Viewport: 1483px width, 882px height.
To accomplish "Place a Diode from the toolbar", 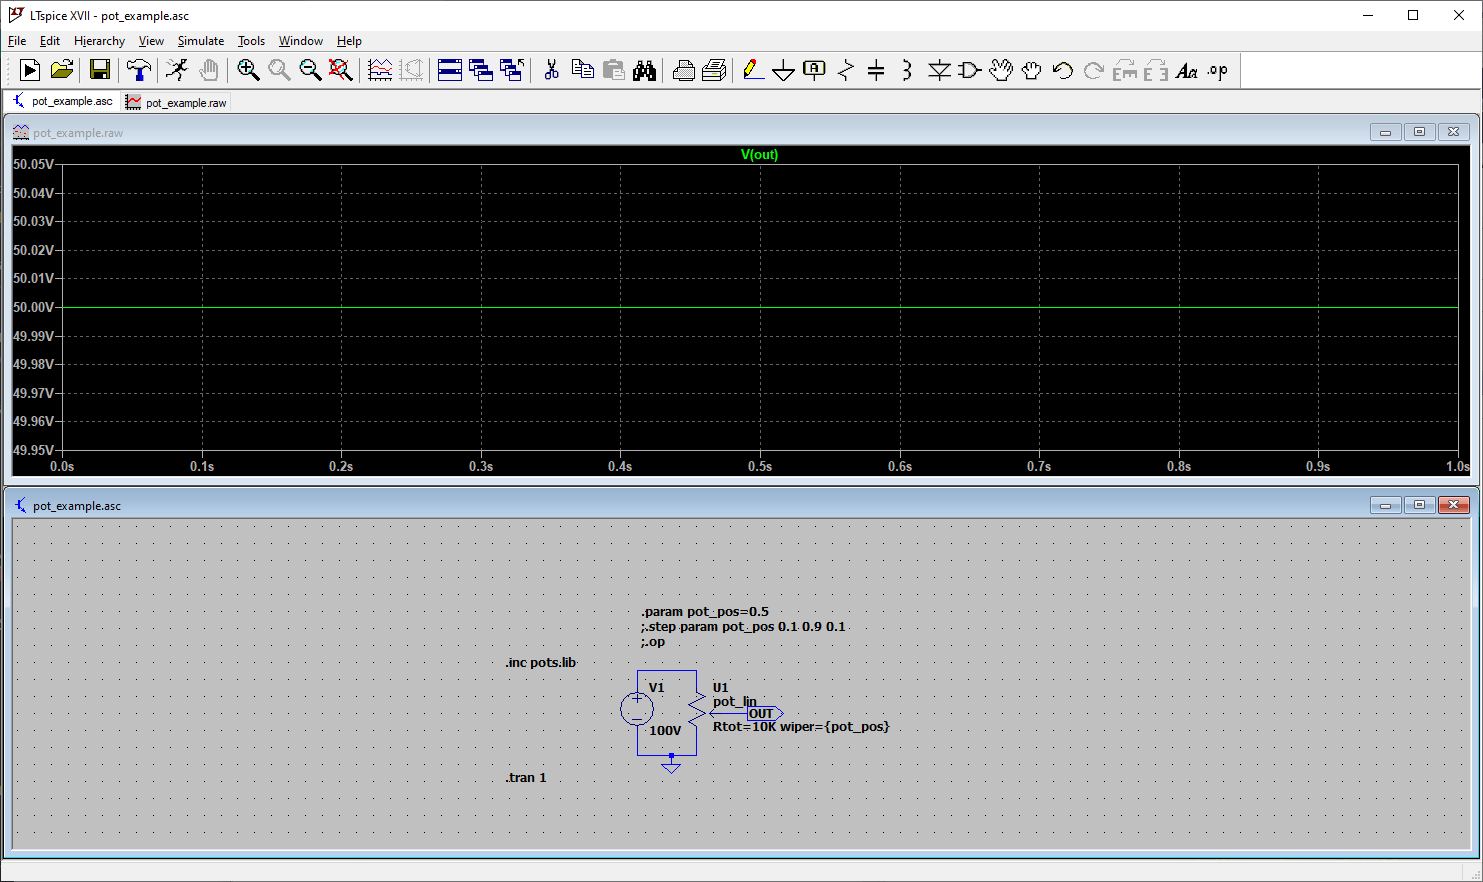I will click(939, 70).
